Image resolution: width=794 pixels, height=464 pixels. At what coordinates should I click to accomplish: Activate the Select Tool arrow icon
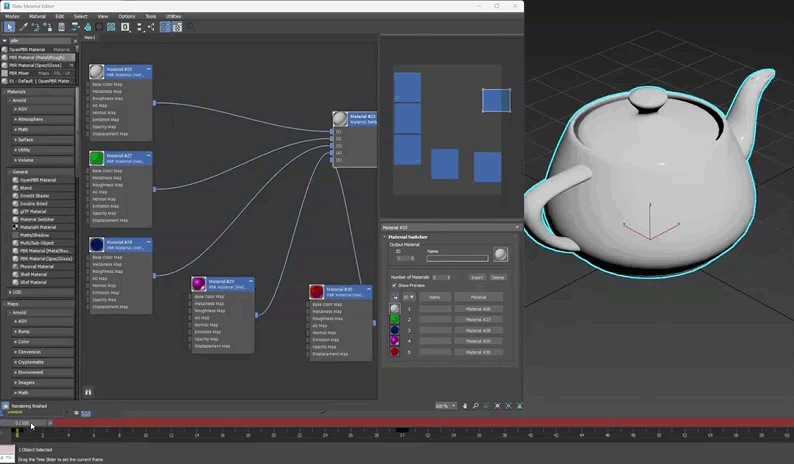point(10,27)
